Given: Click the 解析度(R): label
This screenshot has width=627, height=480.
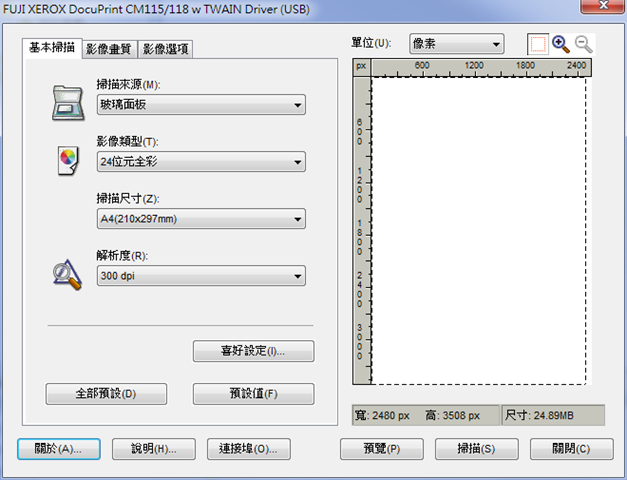Looking at the screenshot, I should (x=122, y=256).
